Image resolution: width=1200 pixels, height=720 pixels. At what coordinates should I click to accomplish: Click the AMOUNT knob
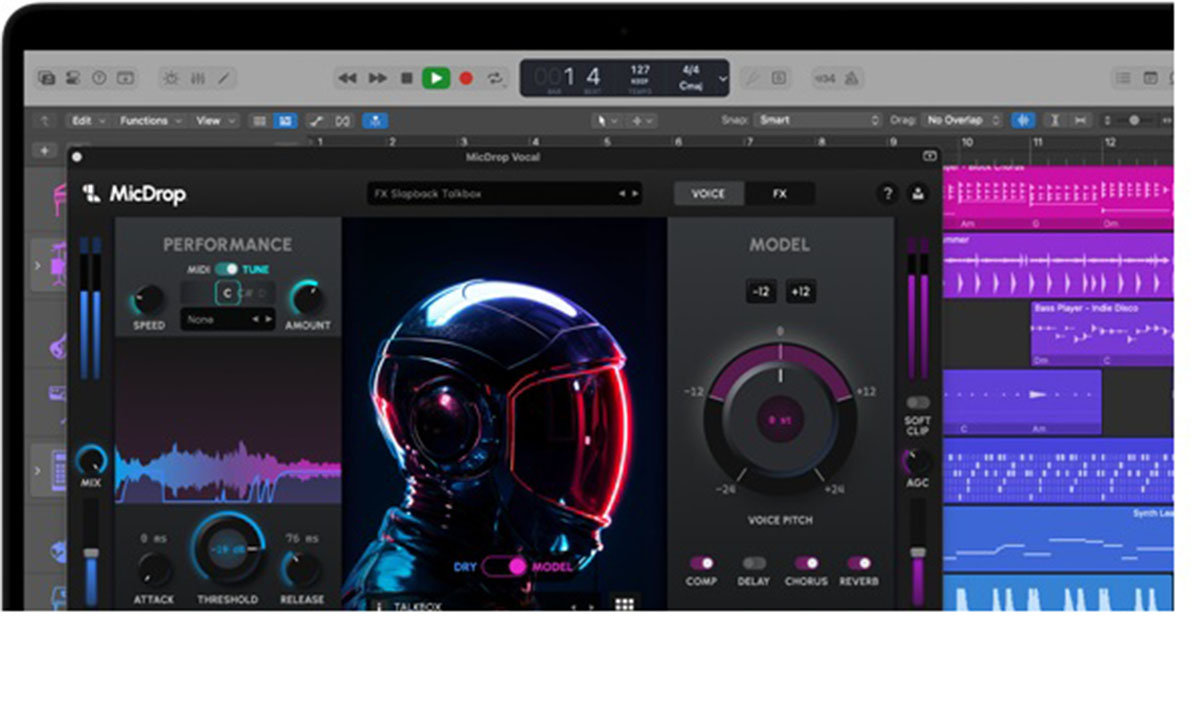tap(307, 299)
